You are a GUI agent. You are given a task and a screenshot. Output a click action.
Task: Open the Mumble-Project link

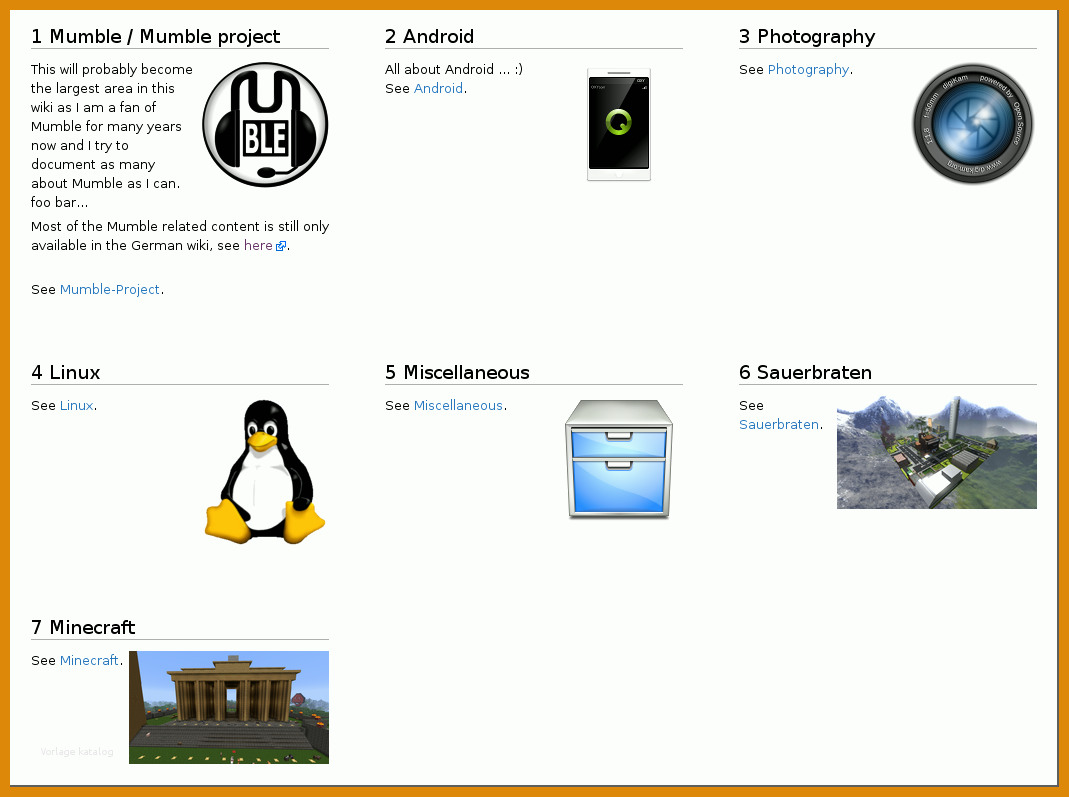tap(110, 290)
